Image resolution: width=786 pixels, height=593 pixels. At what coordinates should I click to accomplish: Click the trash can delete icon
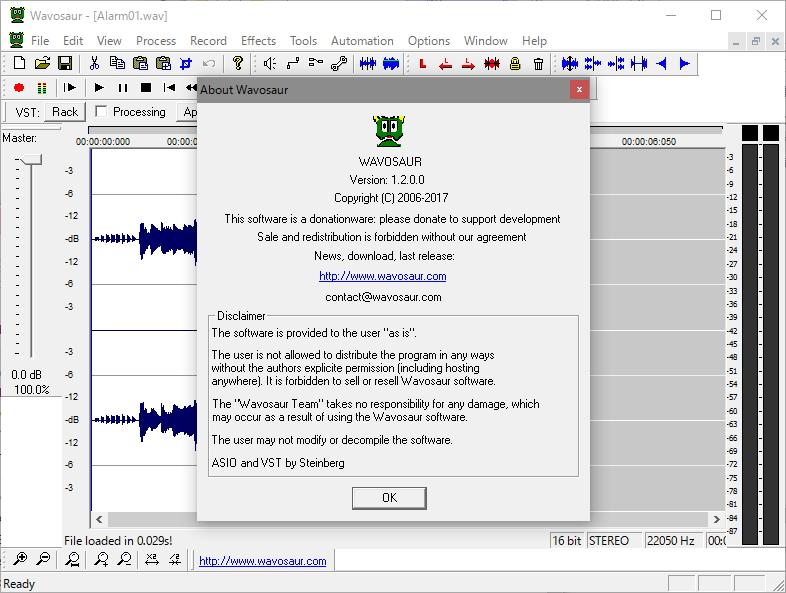(538, 64)
